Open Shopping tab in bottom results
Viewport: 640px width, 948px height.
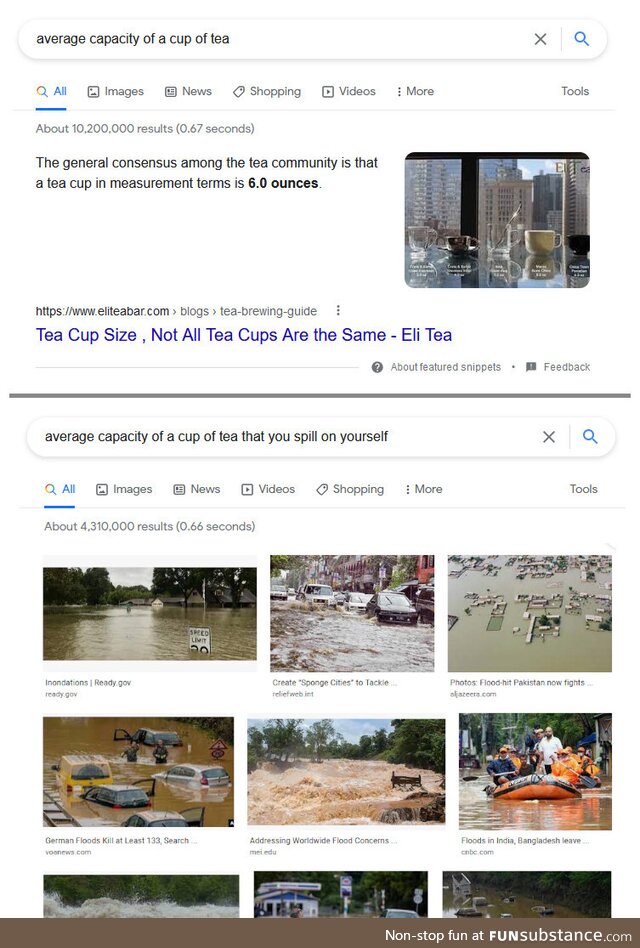[x=350, y=489]
